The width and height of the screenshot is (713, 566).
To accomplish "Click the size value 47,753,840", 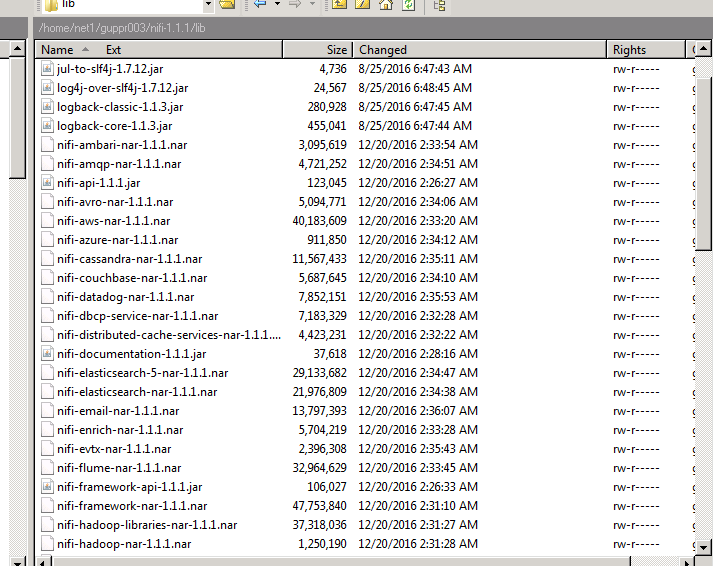I will [319, 506].
